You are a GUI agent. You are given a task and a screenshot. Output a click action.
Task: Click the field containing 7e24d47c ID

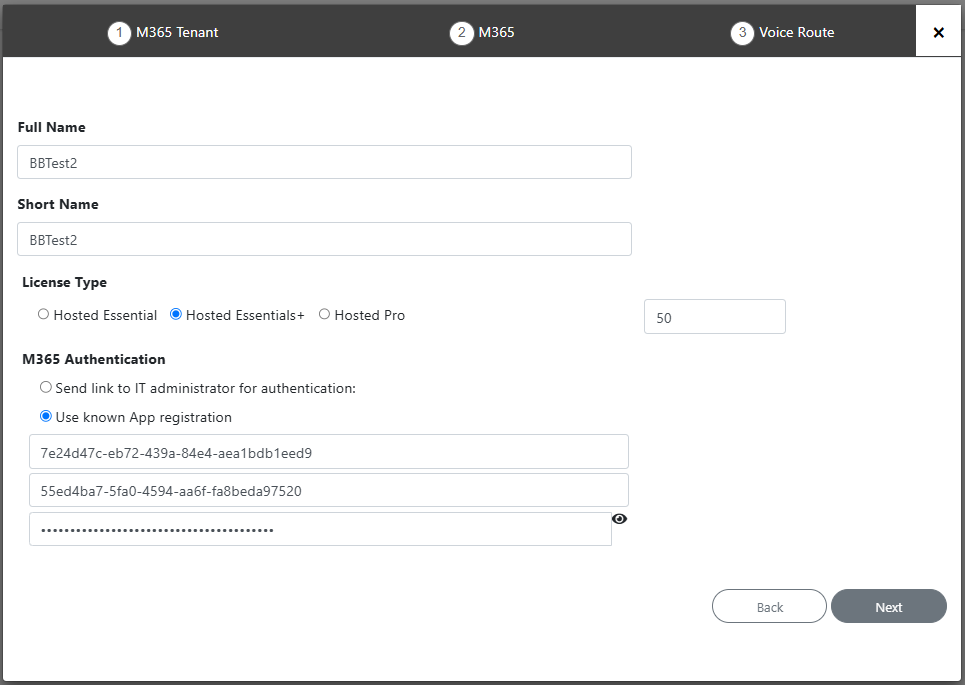click(329, 452)
